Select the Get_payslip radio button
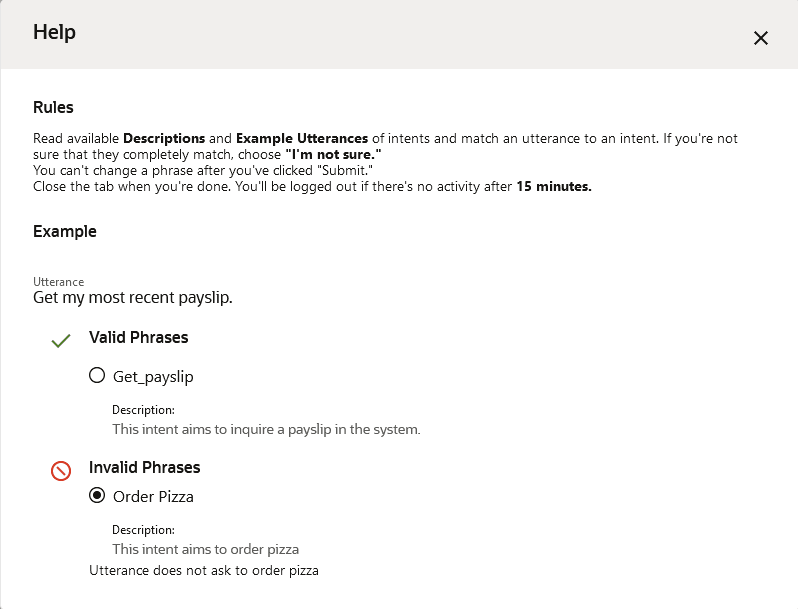Viewport: 798px width, 609px height. coord(97,375)
